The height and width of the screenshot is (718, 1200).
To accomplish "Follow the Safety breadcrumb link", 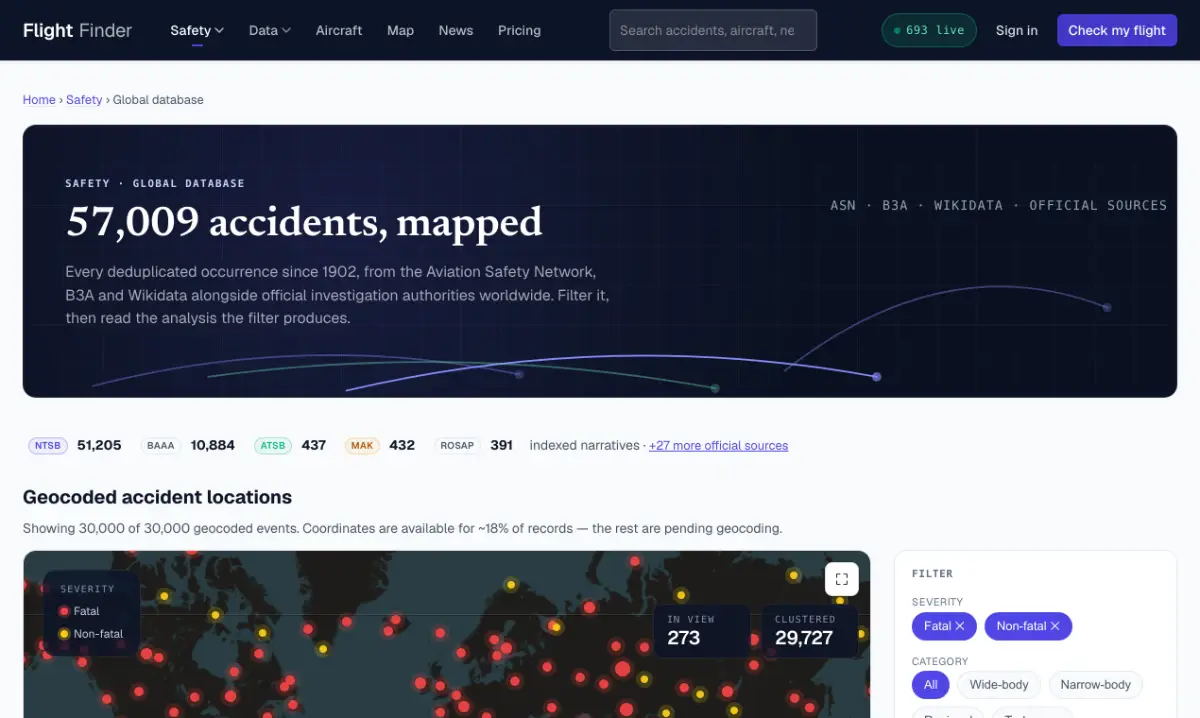I will pyautogui.click(x=84, y=100).
